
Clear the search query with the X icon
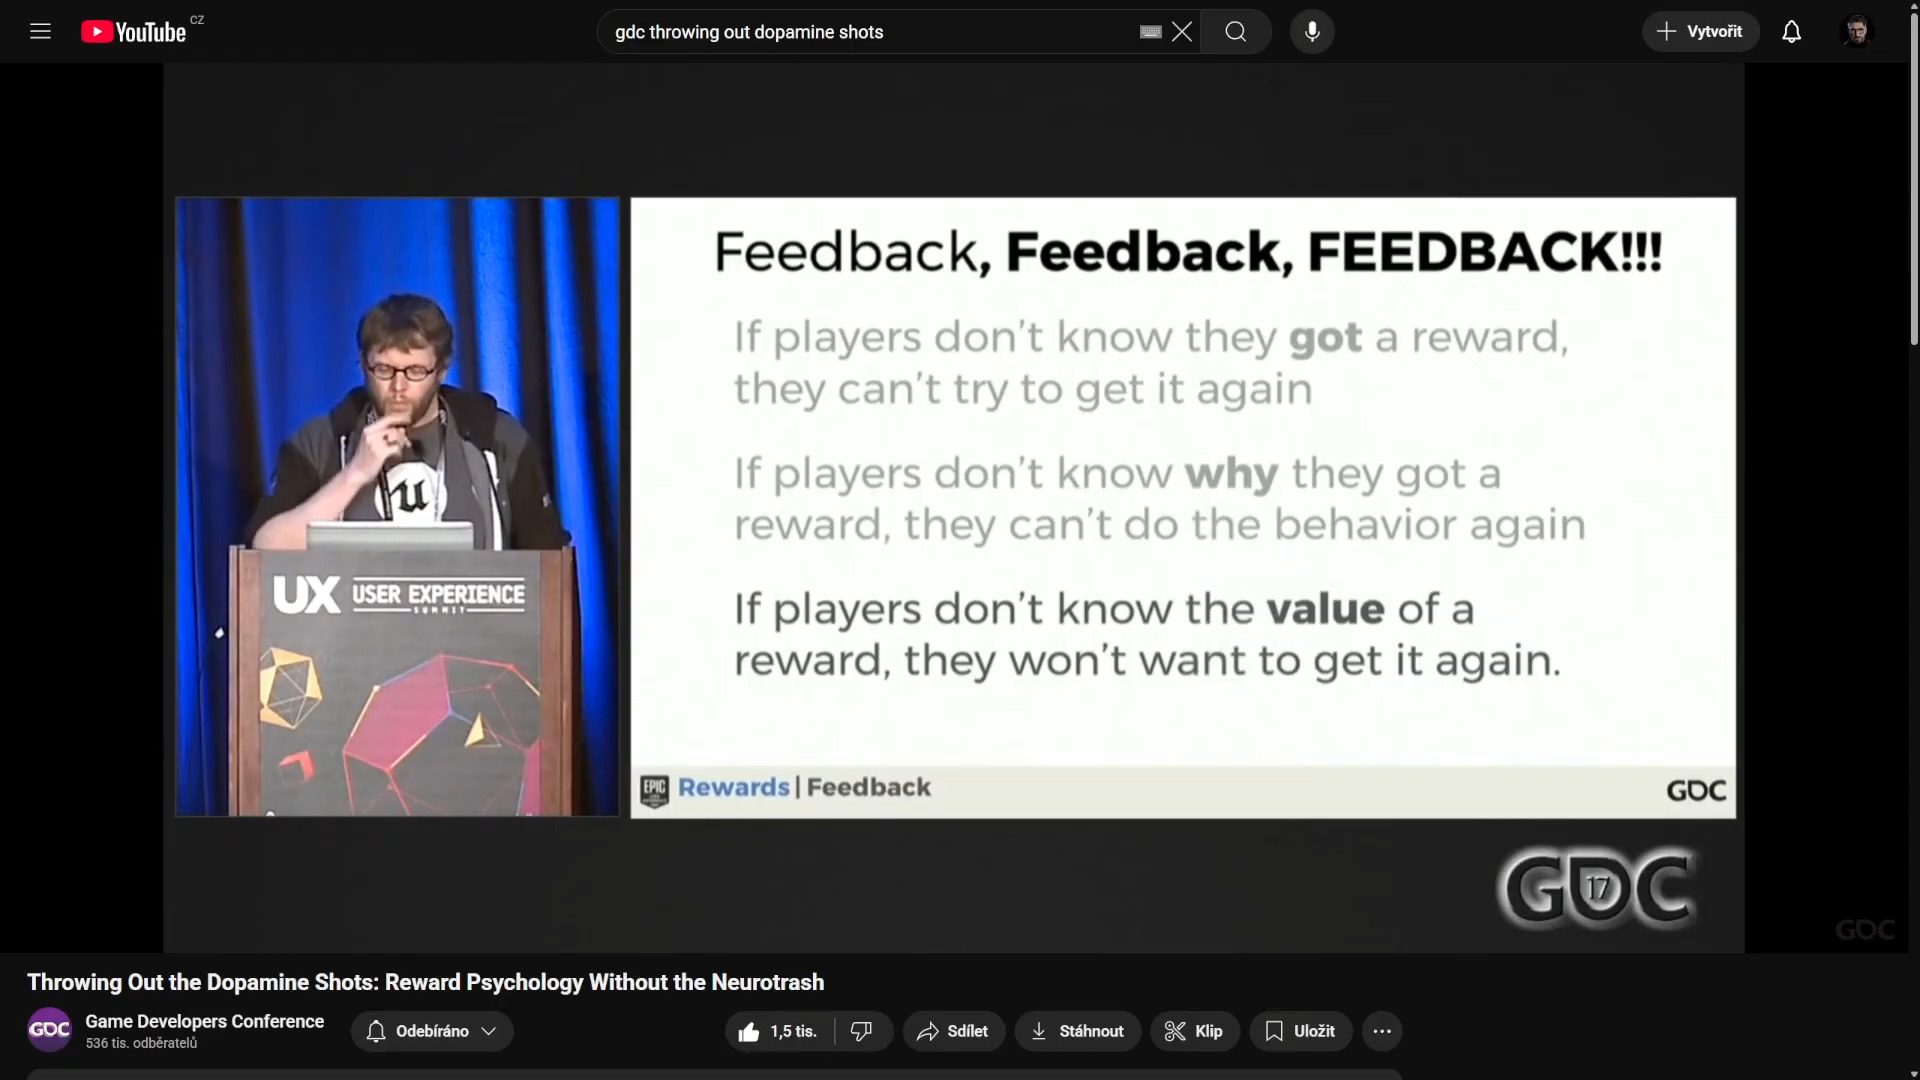1182,31
